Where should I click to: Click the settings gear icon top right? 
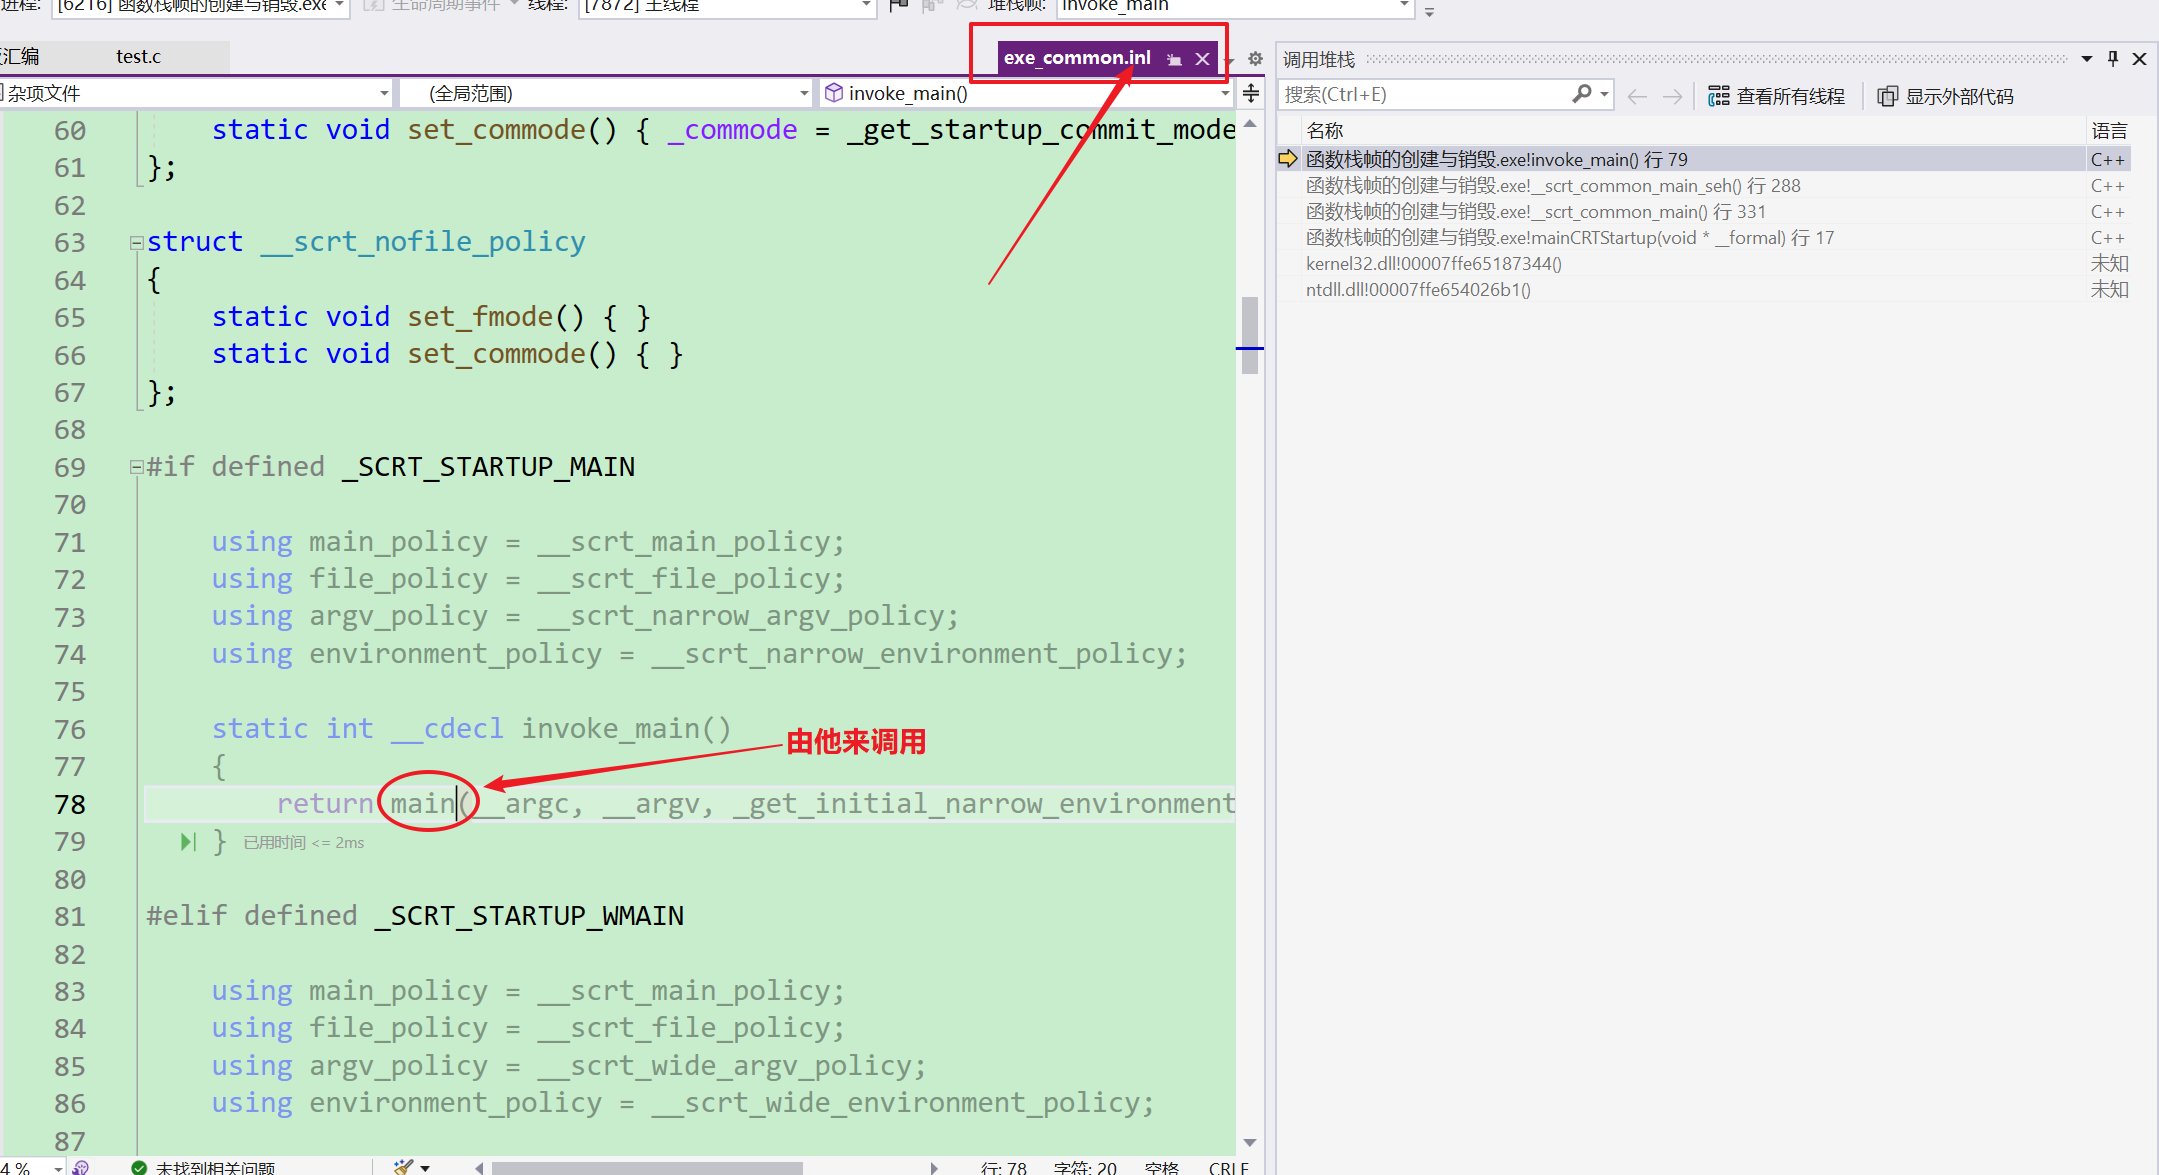[1255, 59]
